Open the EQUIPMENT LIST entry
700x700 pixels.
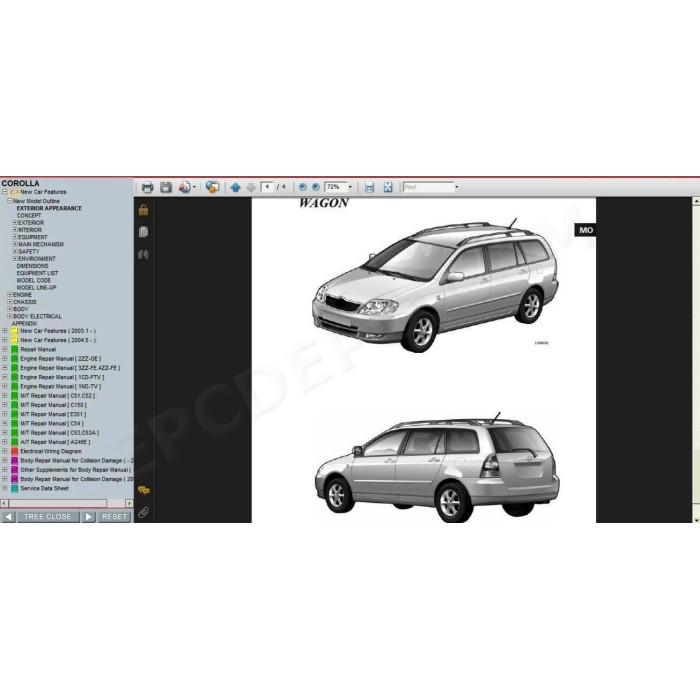(38, 273)
